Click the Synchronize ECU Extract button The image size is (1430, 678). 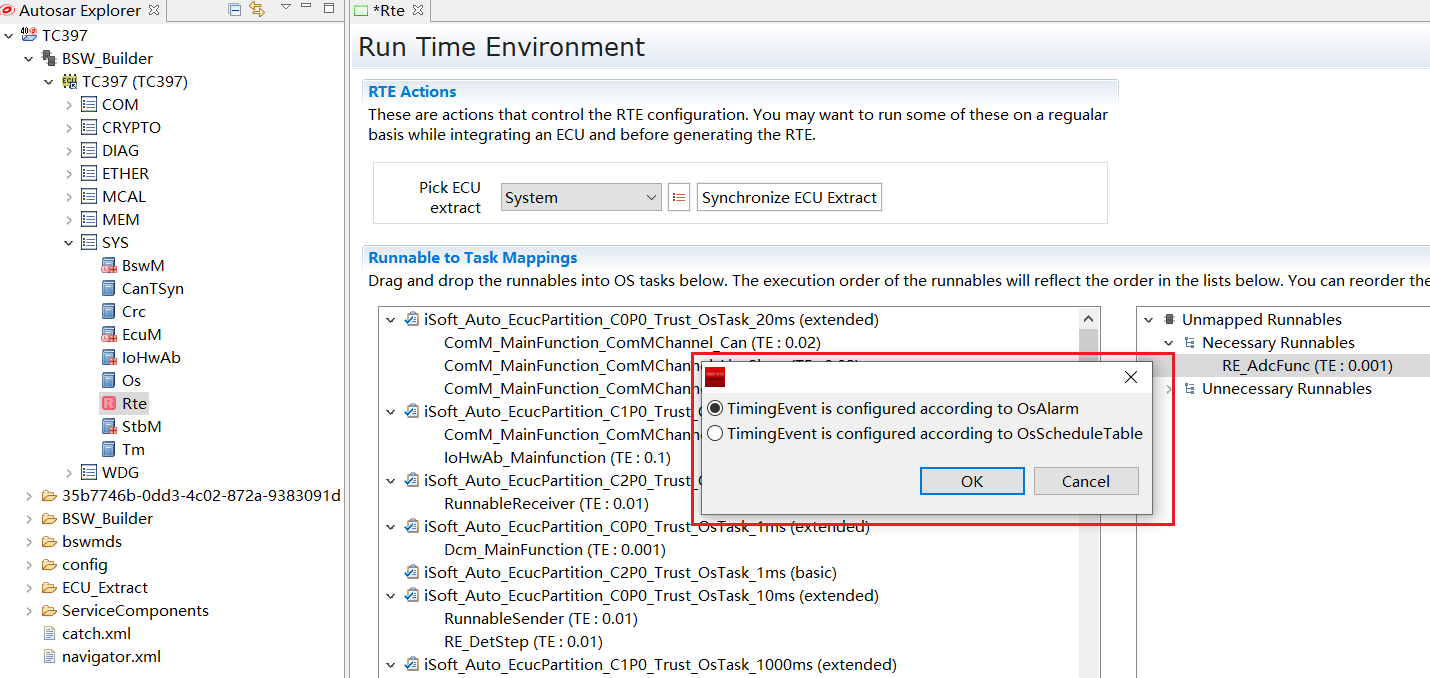tap(789, 198)
